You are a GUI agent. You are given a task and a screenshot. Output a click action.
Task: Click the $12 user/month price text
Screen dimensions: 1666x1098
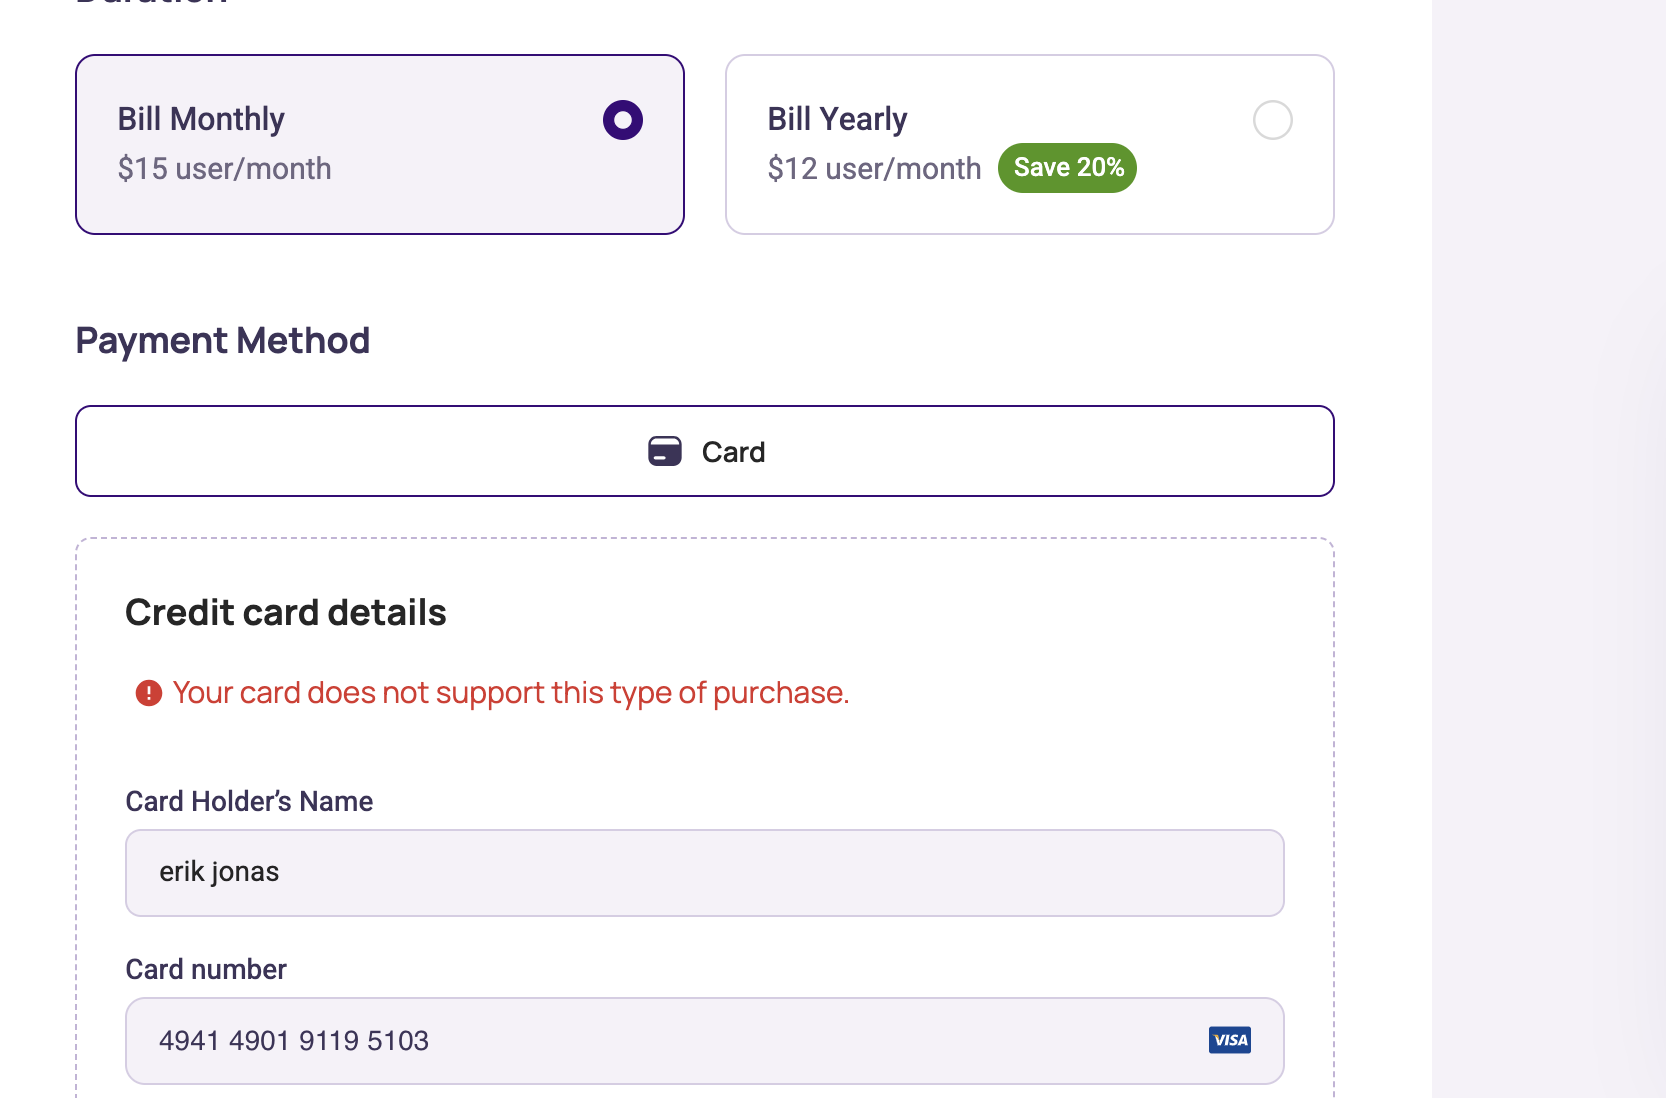pos(874,169)
